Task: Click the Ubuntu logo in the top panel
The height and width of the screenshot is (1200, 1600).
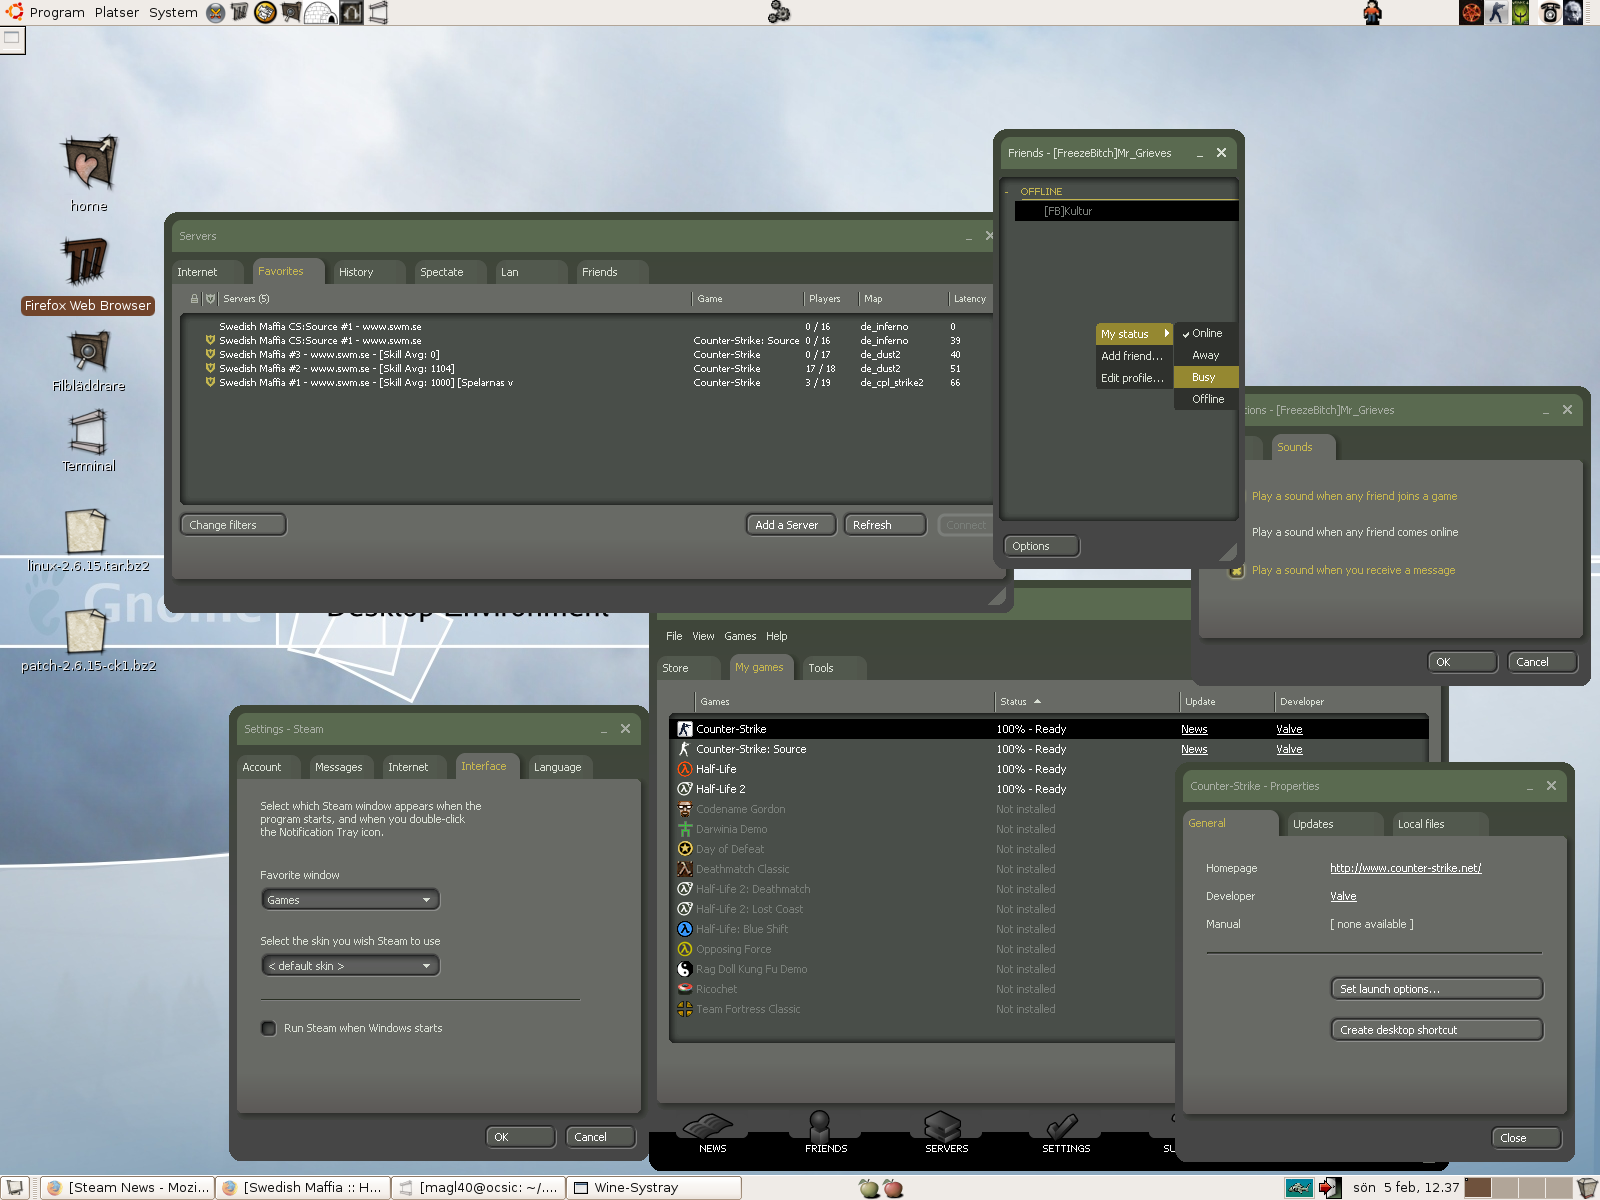Action: click(14, 12)
